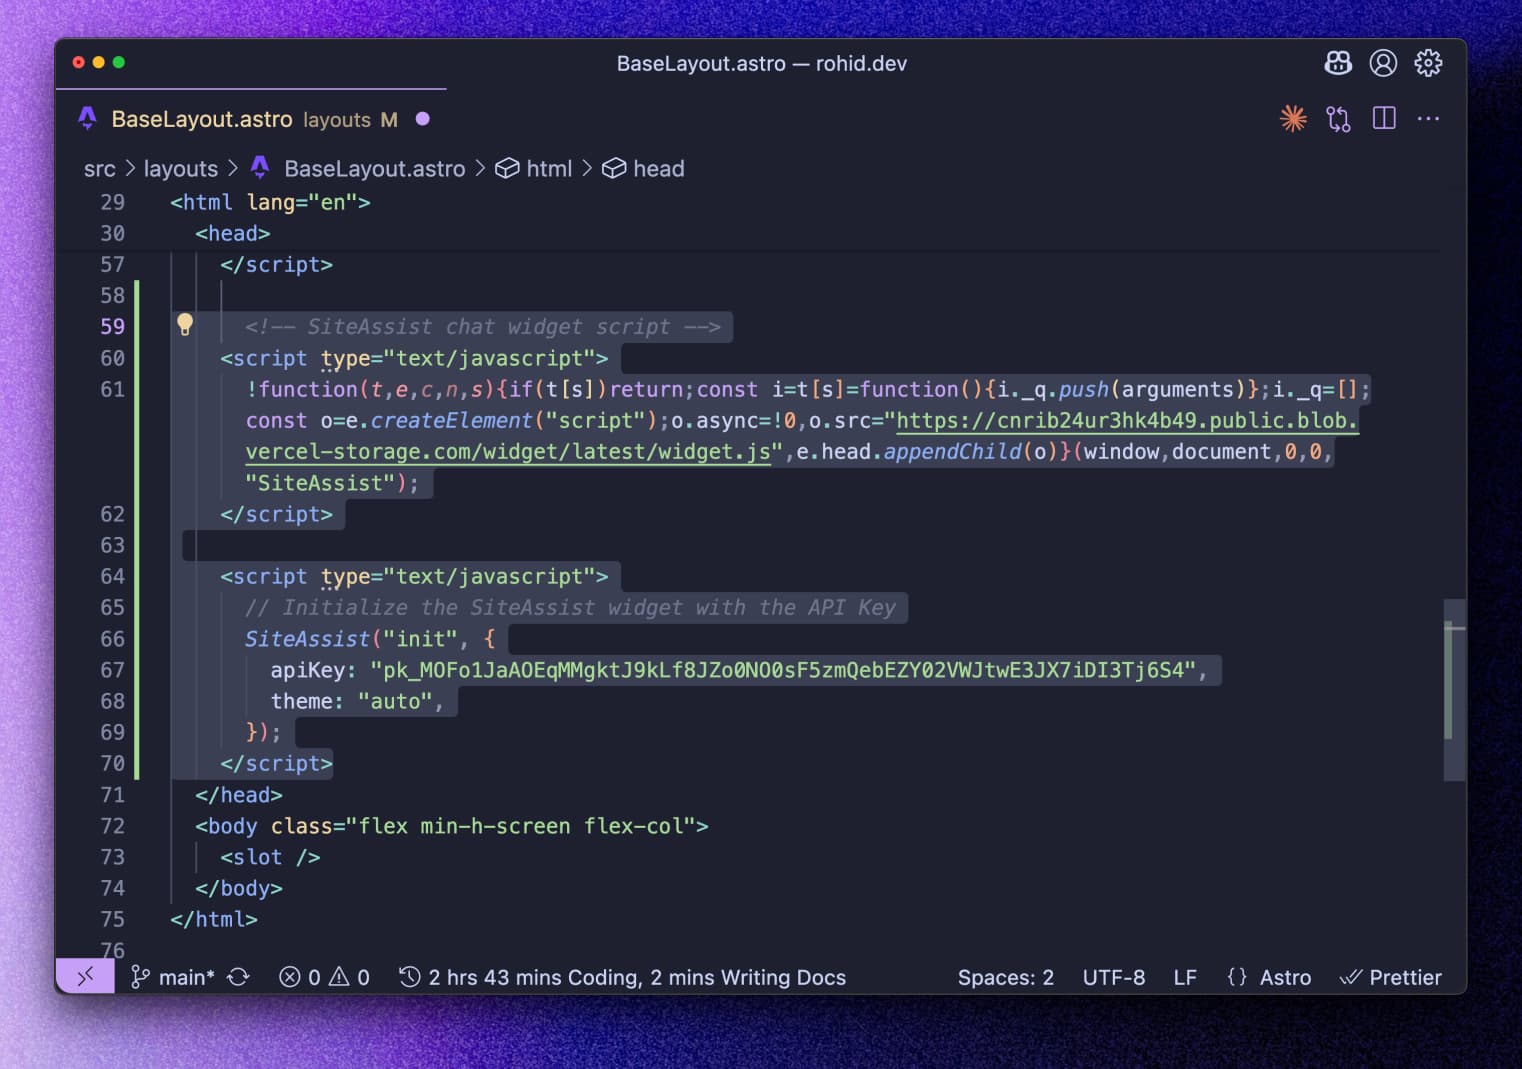Click the lightbulb code action on line 59

185,325
